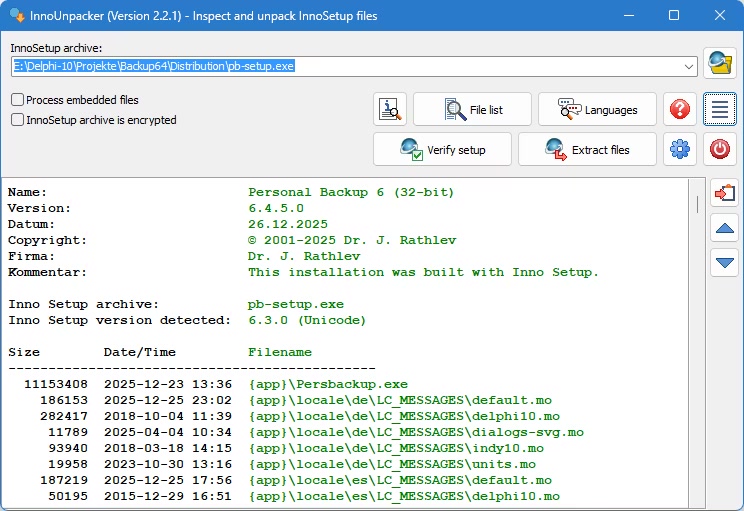Click the Persbackup.exe line in the listing

tap(328, 384)
